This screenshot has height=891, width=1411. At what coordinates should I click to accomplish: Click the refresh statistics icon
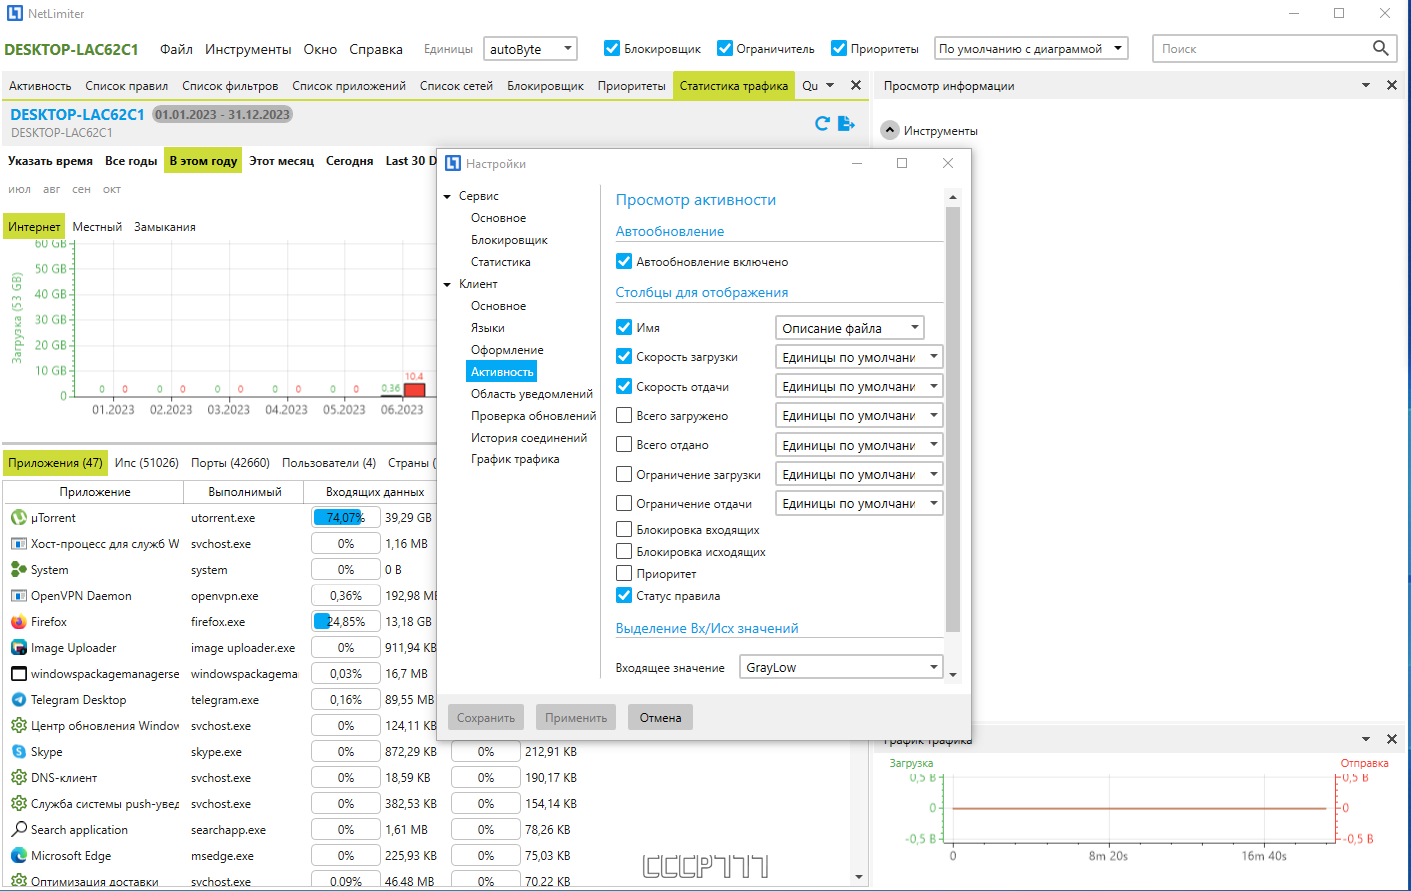822,123
